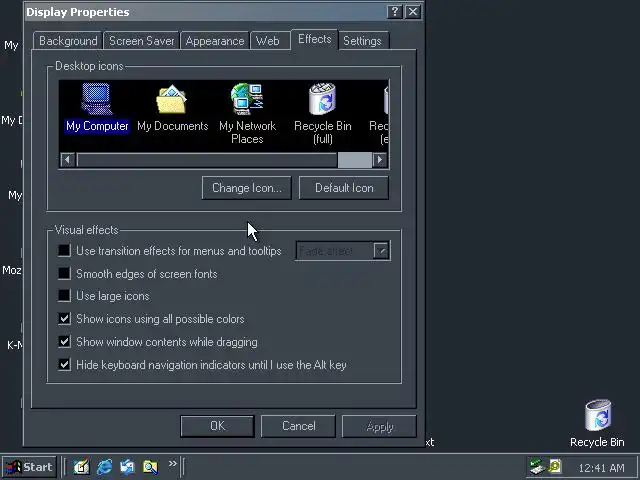Select the My Network Places icon

click(247, 114)
